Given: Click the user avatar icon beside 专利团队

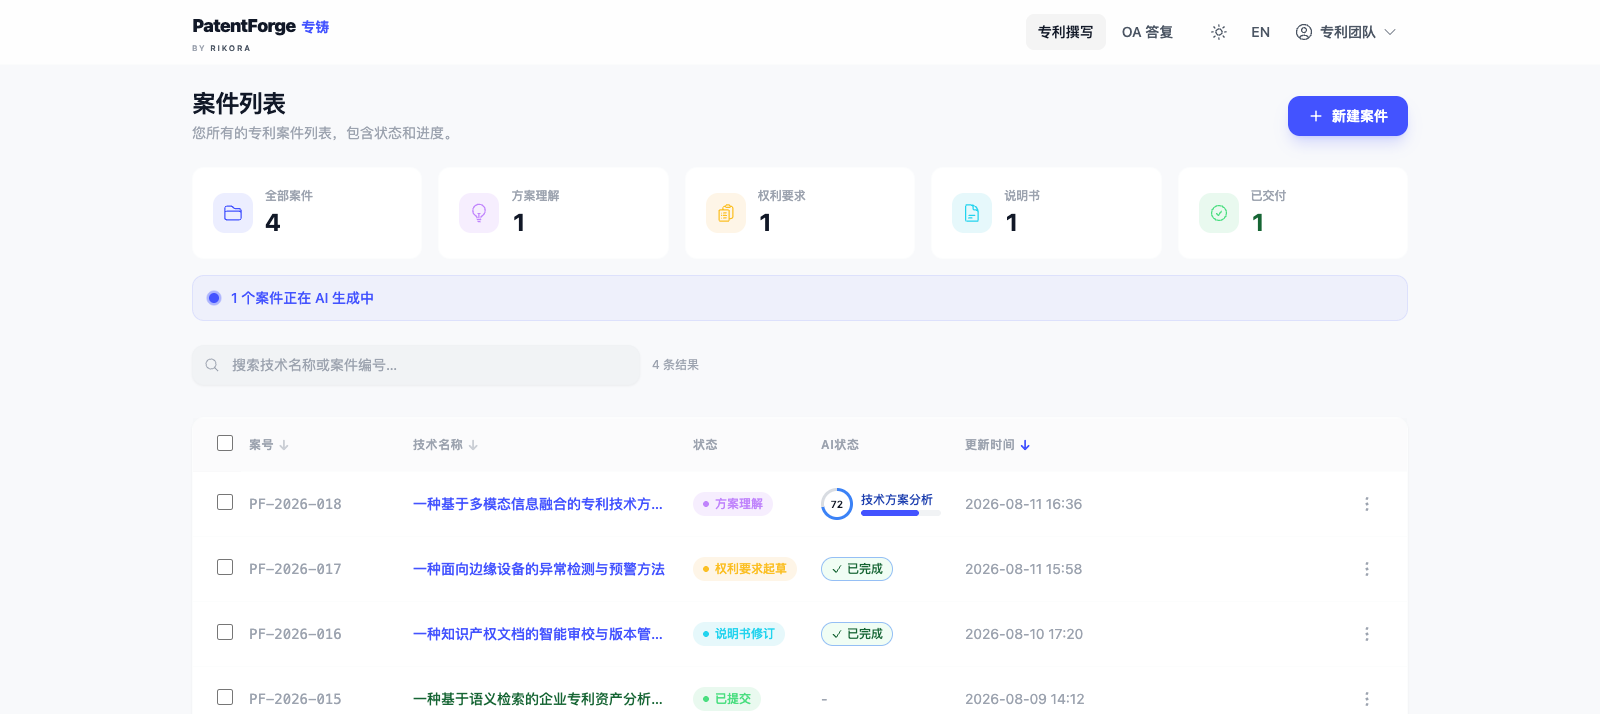Looking at the screenshot, I should pyautogui.click(x=1304, y=32).
